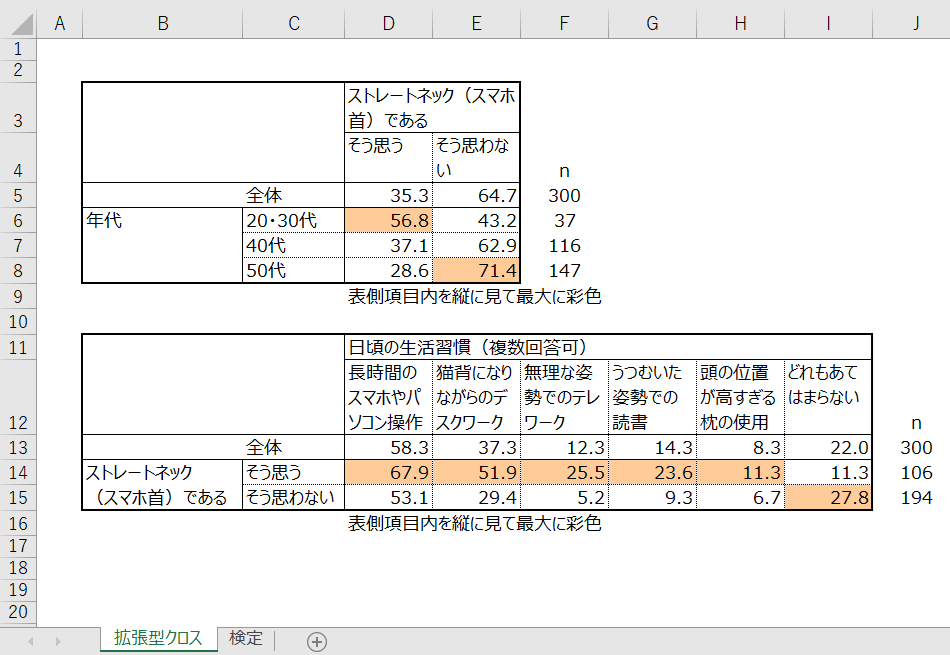The image size is (950, 655).
Task: Click n value 106
Action: [916, 473]
